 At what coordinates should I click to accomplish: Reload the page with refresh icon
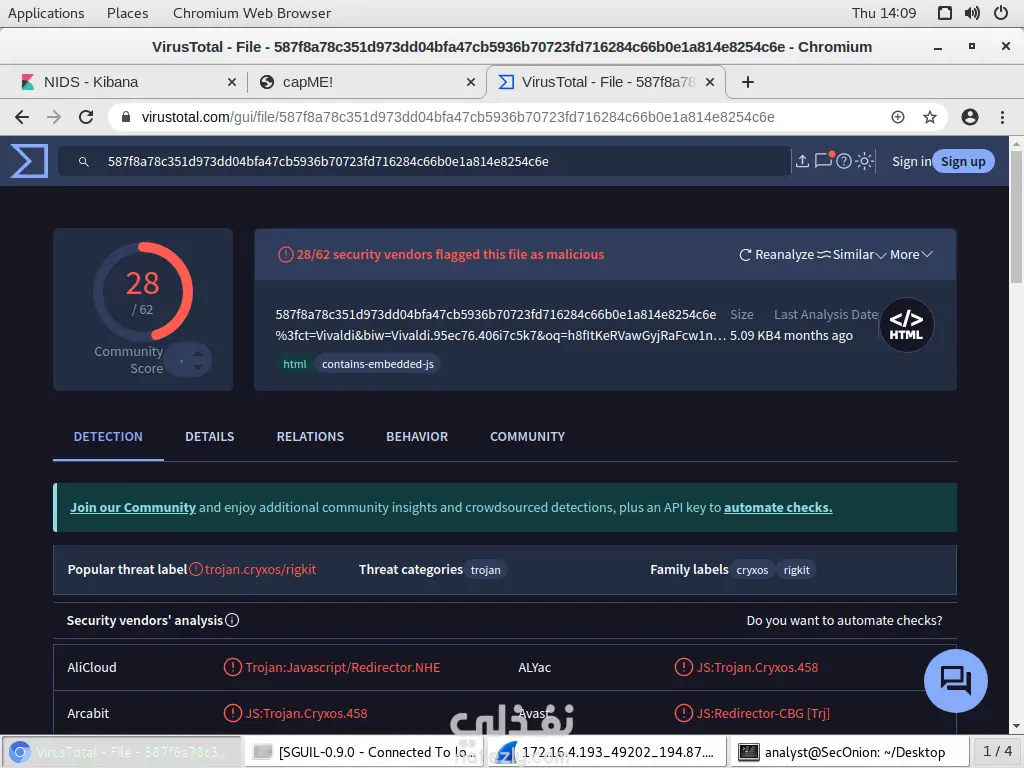click(86, 117)
